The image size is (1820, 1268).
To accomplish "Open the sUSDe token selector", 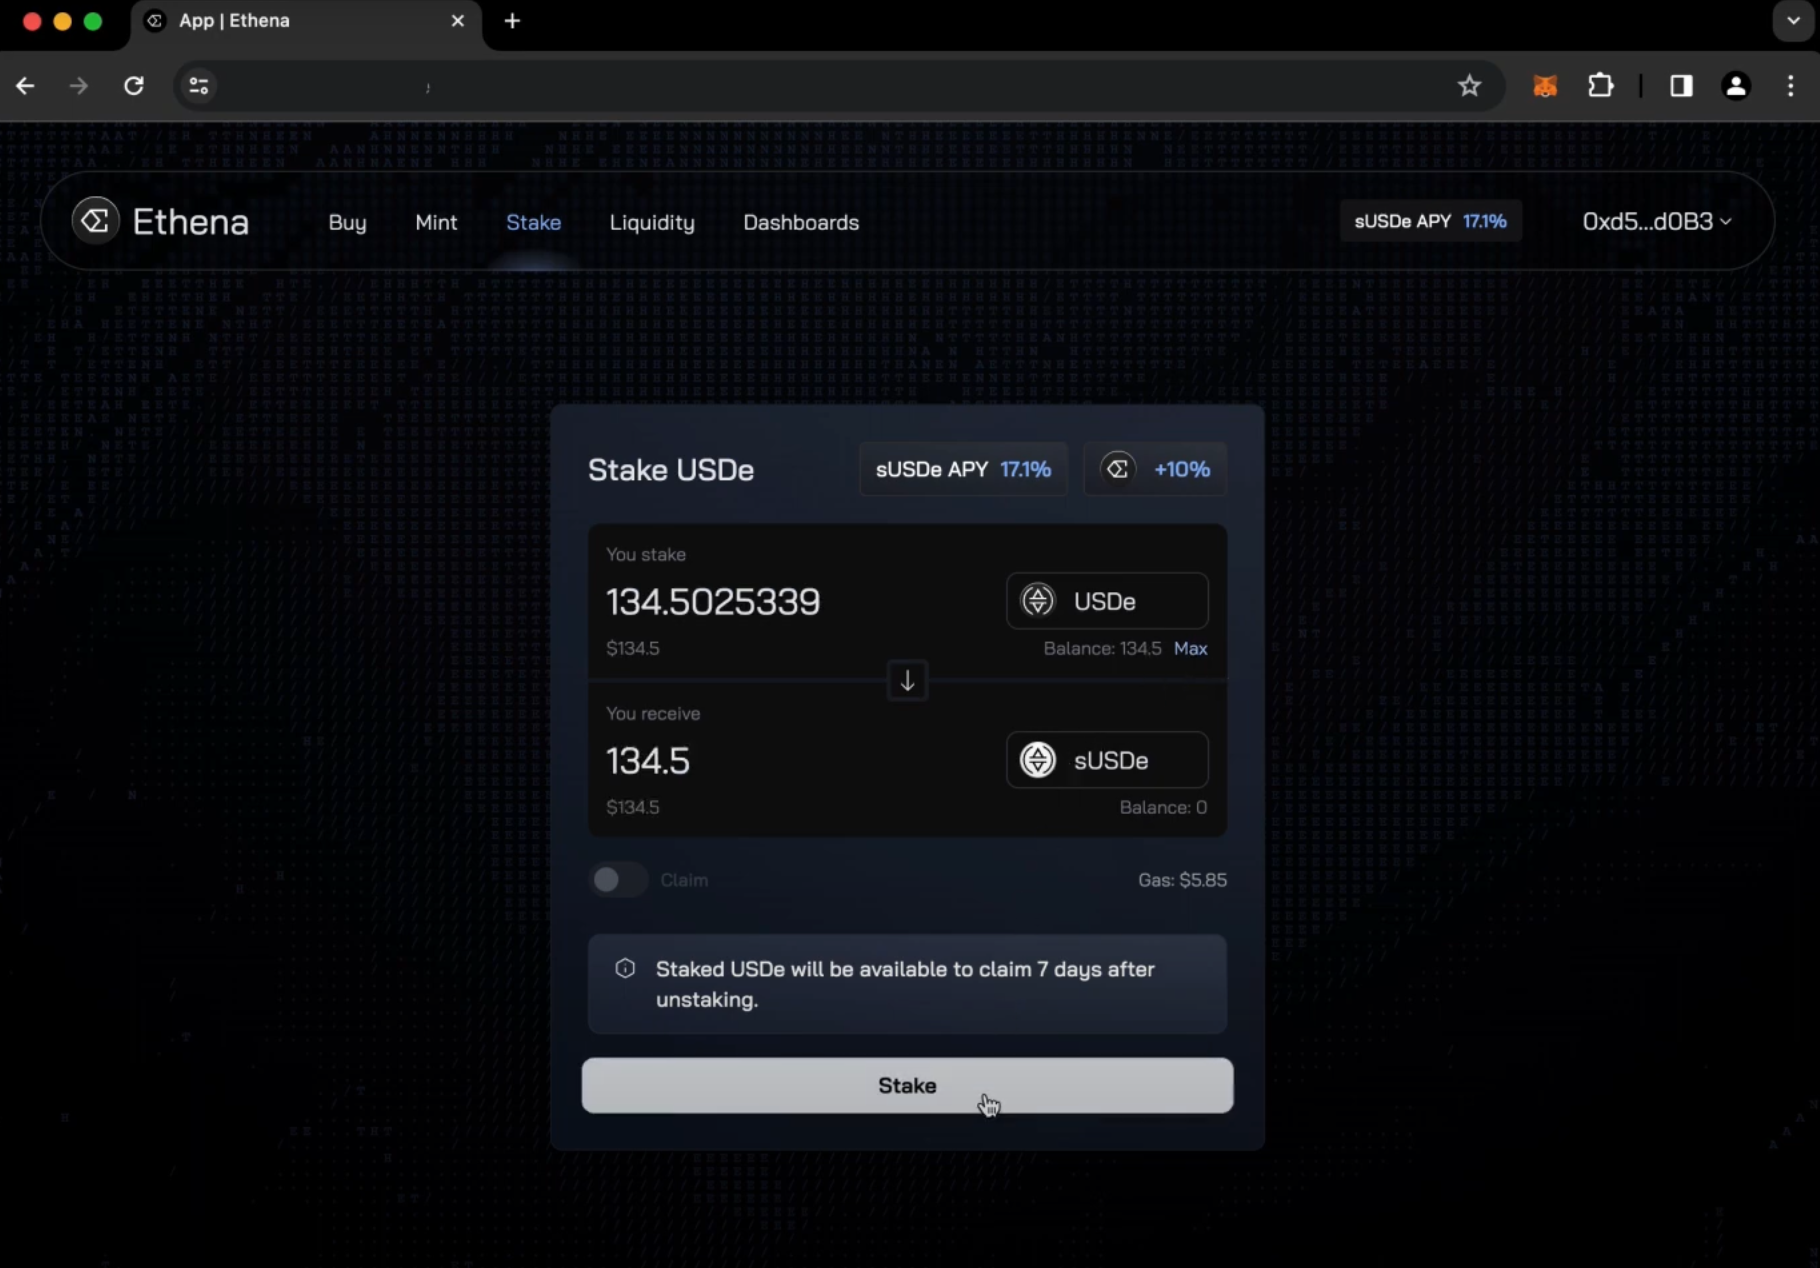I will click(x=1106, y=760).
